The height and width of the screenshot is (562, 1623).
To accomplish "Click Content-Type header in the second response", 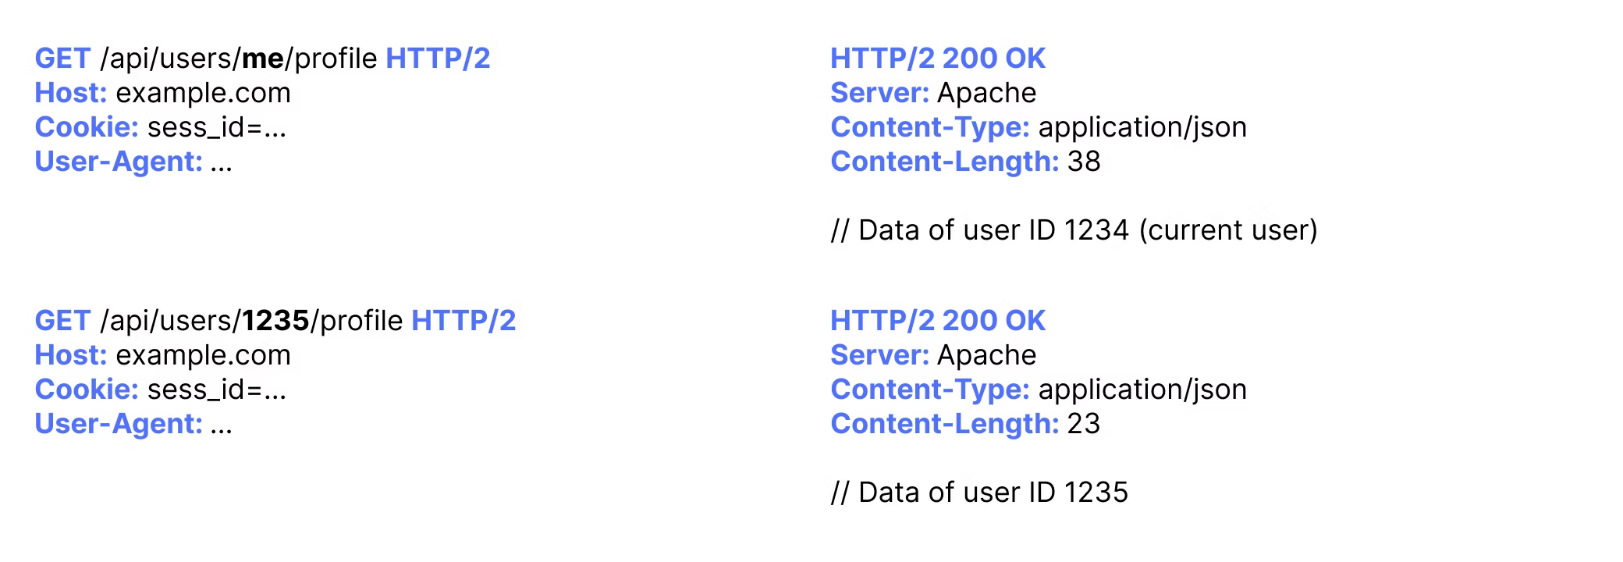I will 930,390.
